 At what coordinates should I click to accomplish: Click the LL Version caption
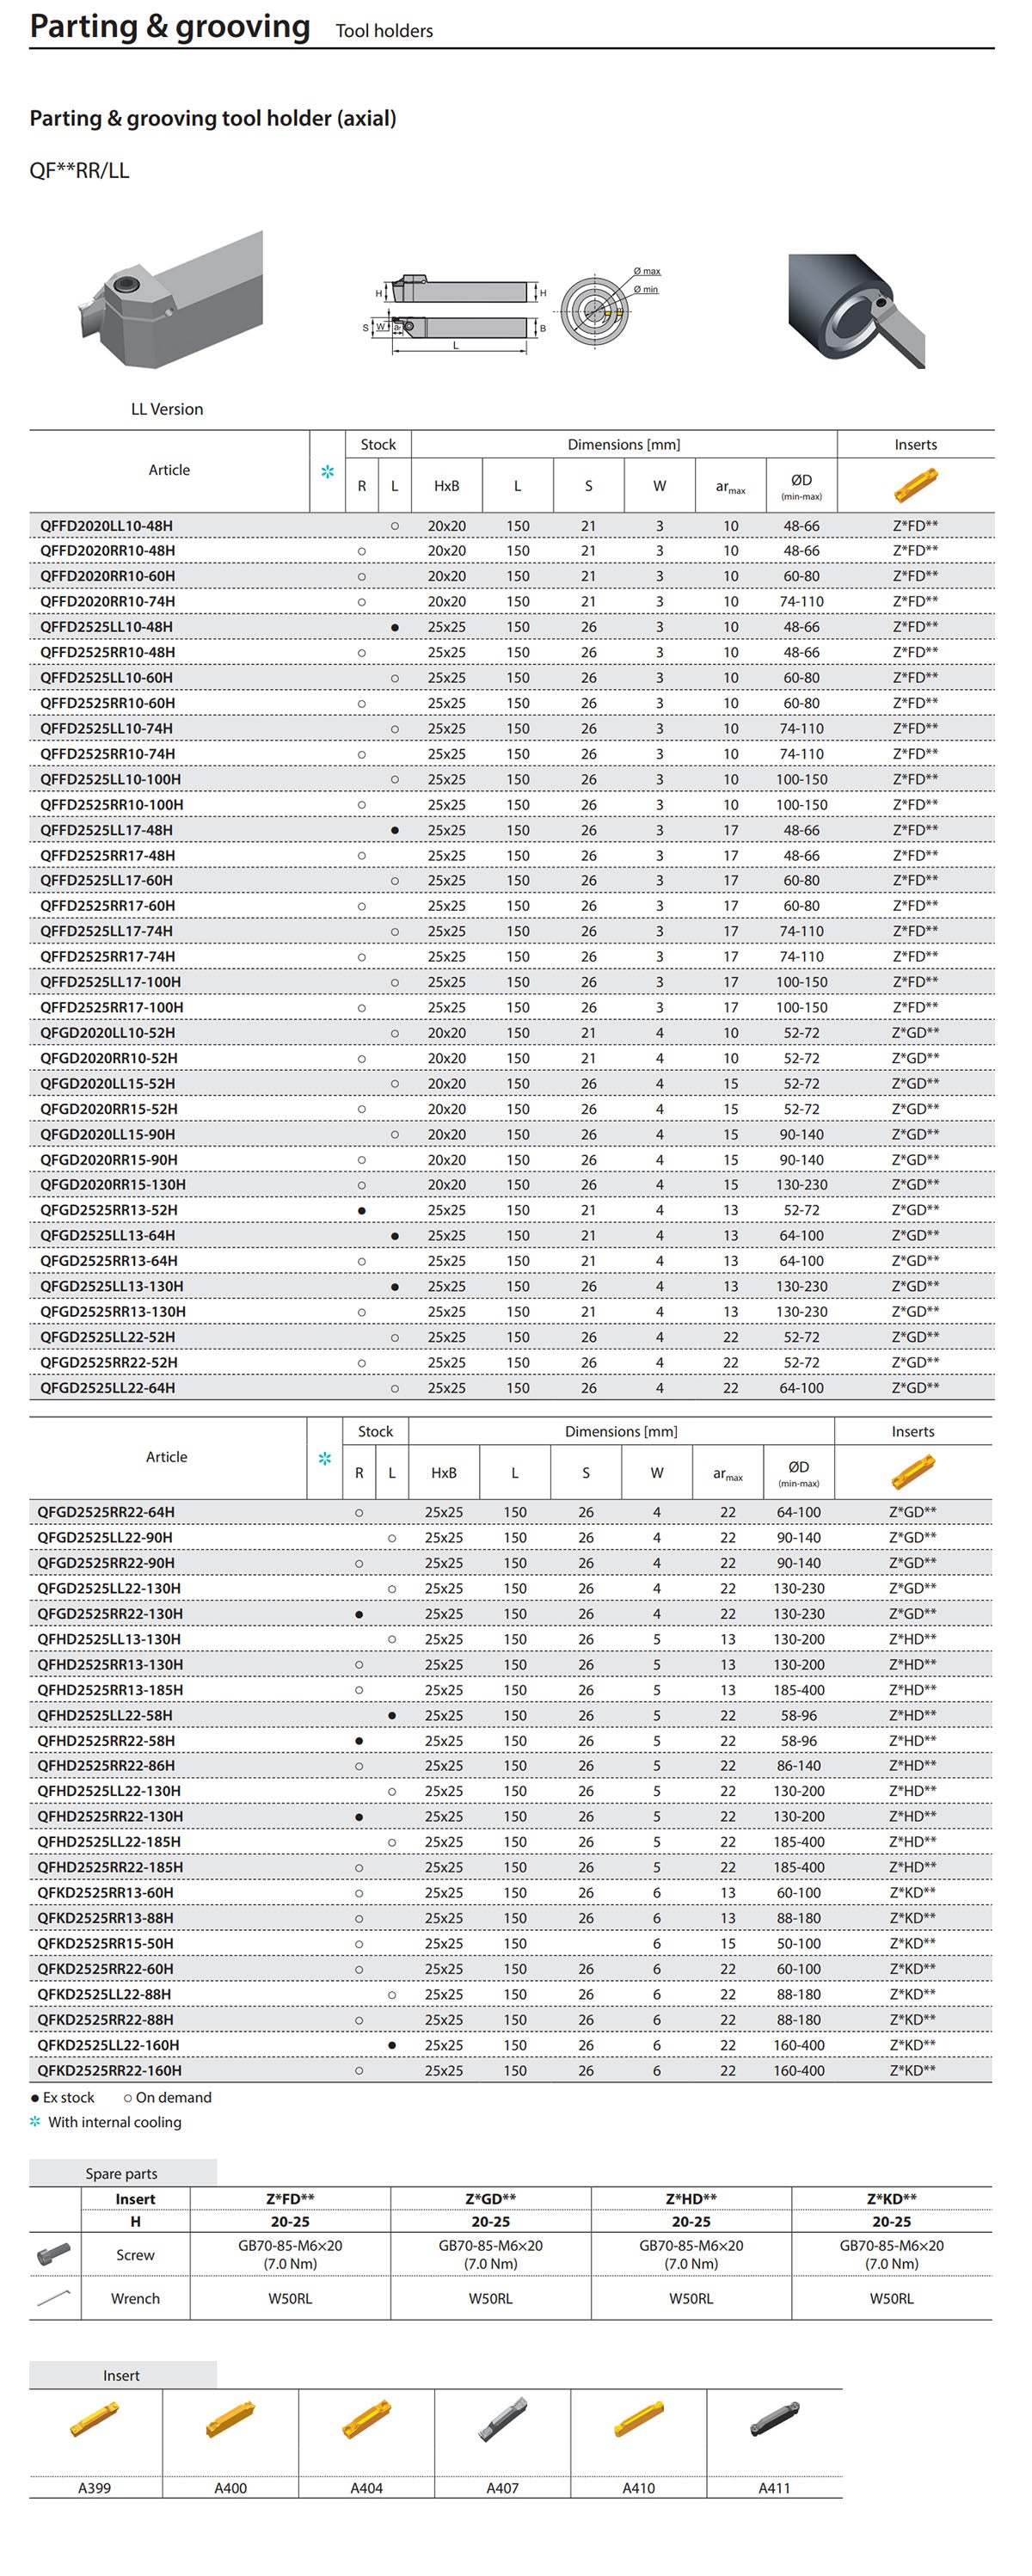click(x=167, y=409)
